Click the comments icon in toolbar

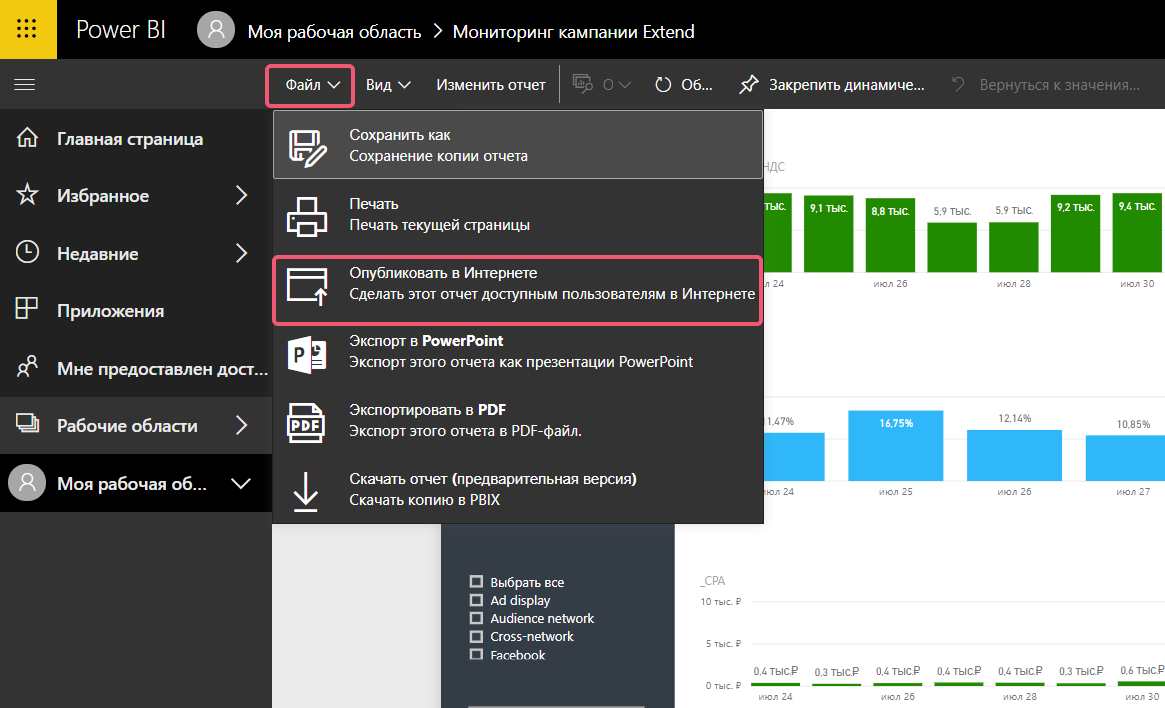click(583, 85)
